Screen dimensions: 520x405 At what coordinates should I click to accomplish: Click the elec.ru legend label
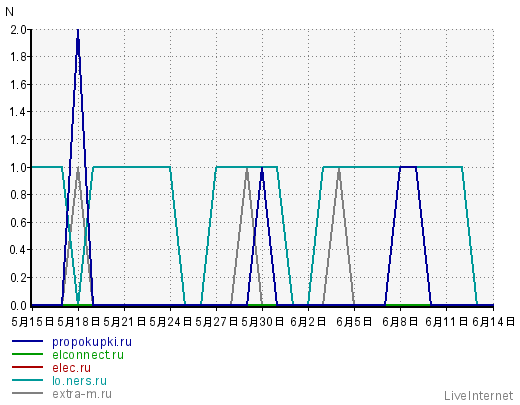click(71, 368)
